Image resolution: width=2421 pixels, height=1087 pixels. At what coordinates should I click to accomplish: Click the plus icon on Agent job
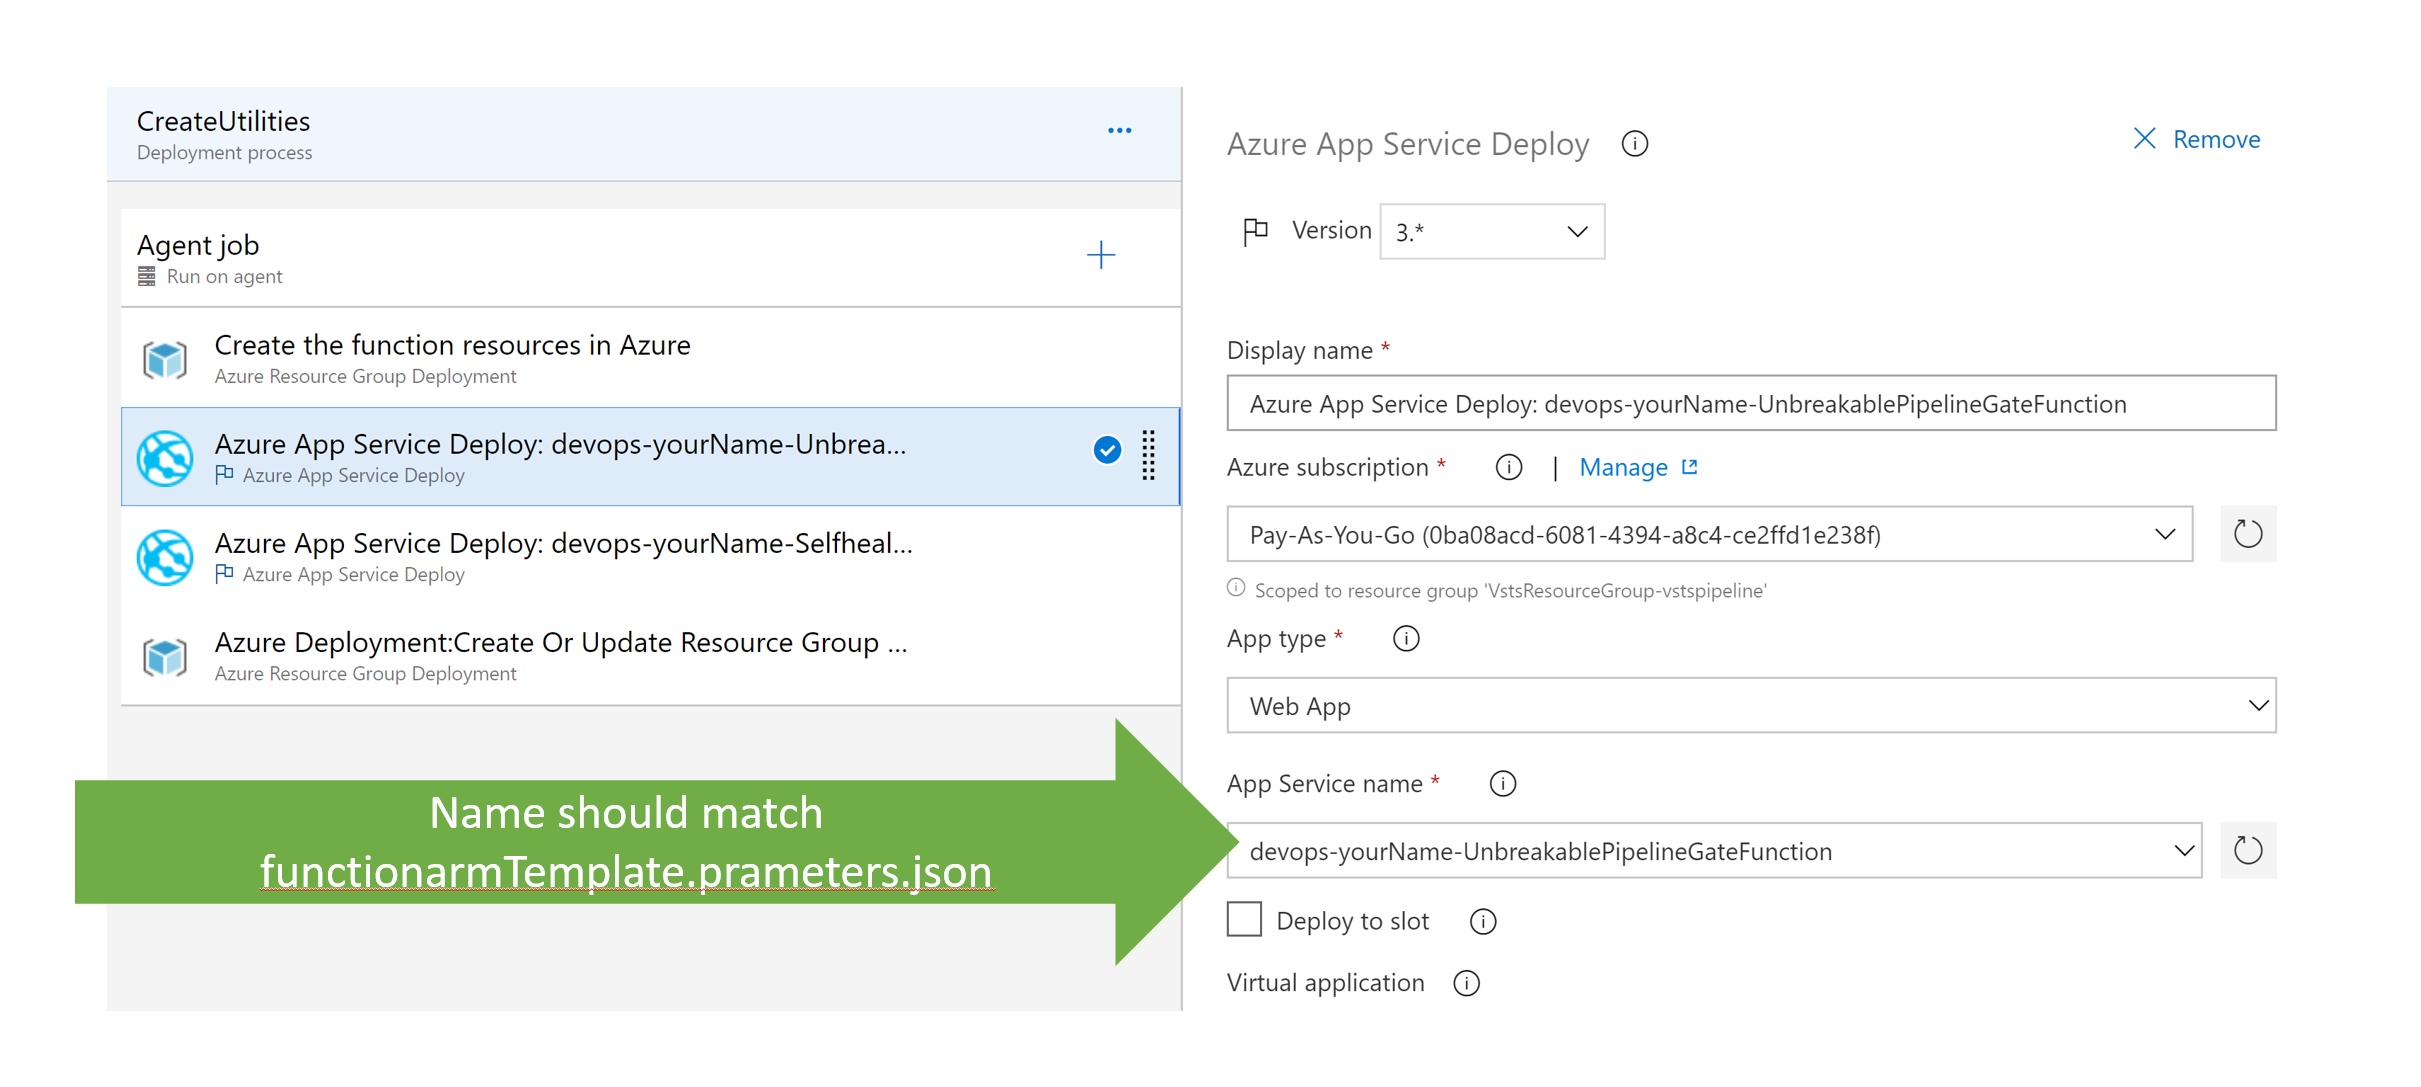1100,255
